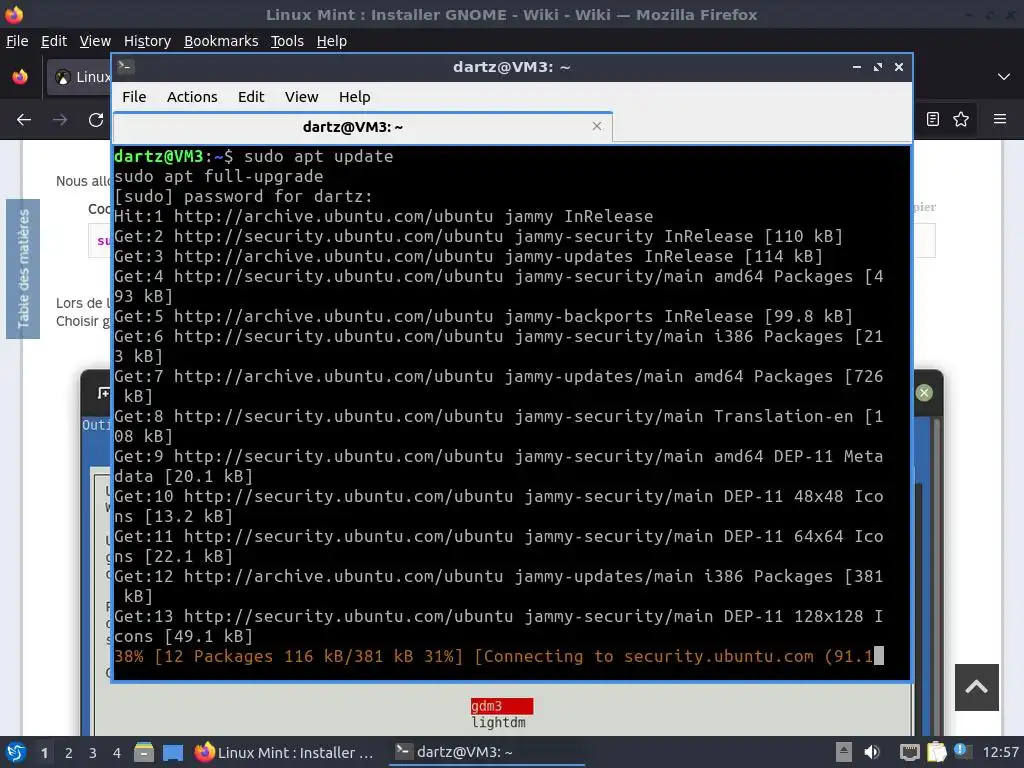Open the terminal Edit menu

tap(251, 97)
